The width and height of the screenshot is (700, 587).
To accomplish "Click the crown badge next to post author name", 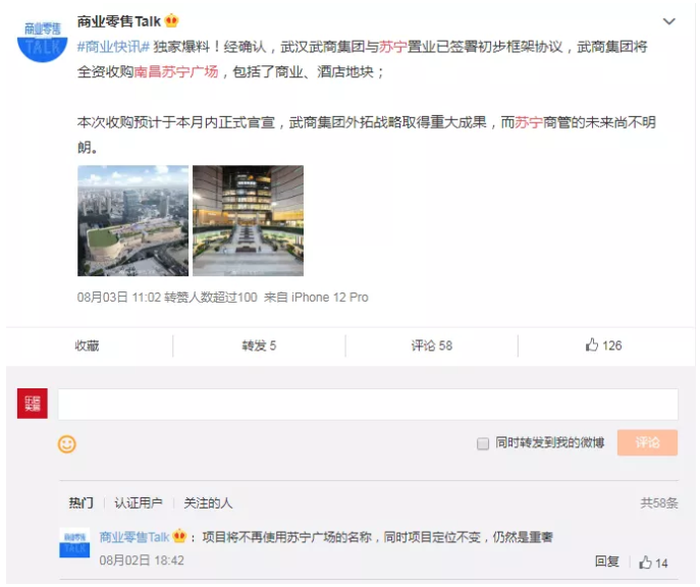I will click(x=172, y=21).
